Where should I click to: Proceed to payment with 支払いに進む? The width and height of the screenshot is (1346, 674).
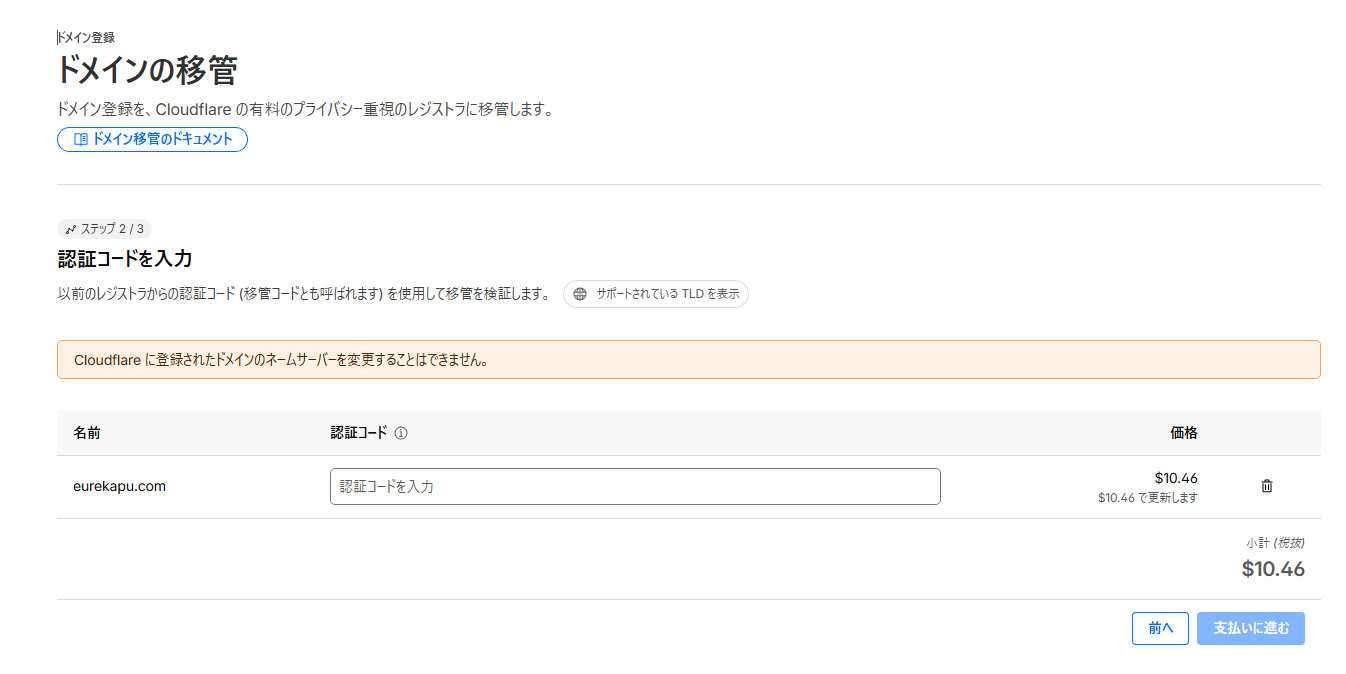1250,628
